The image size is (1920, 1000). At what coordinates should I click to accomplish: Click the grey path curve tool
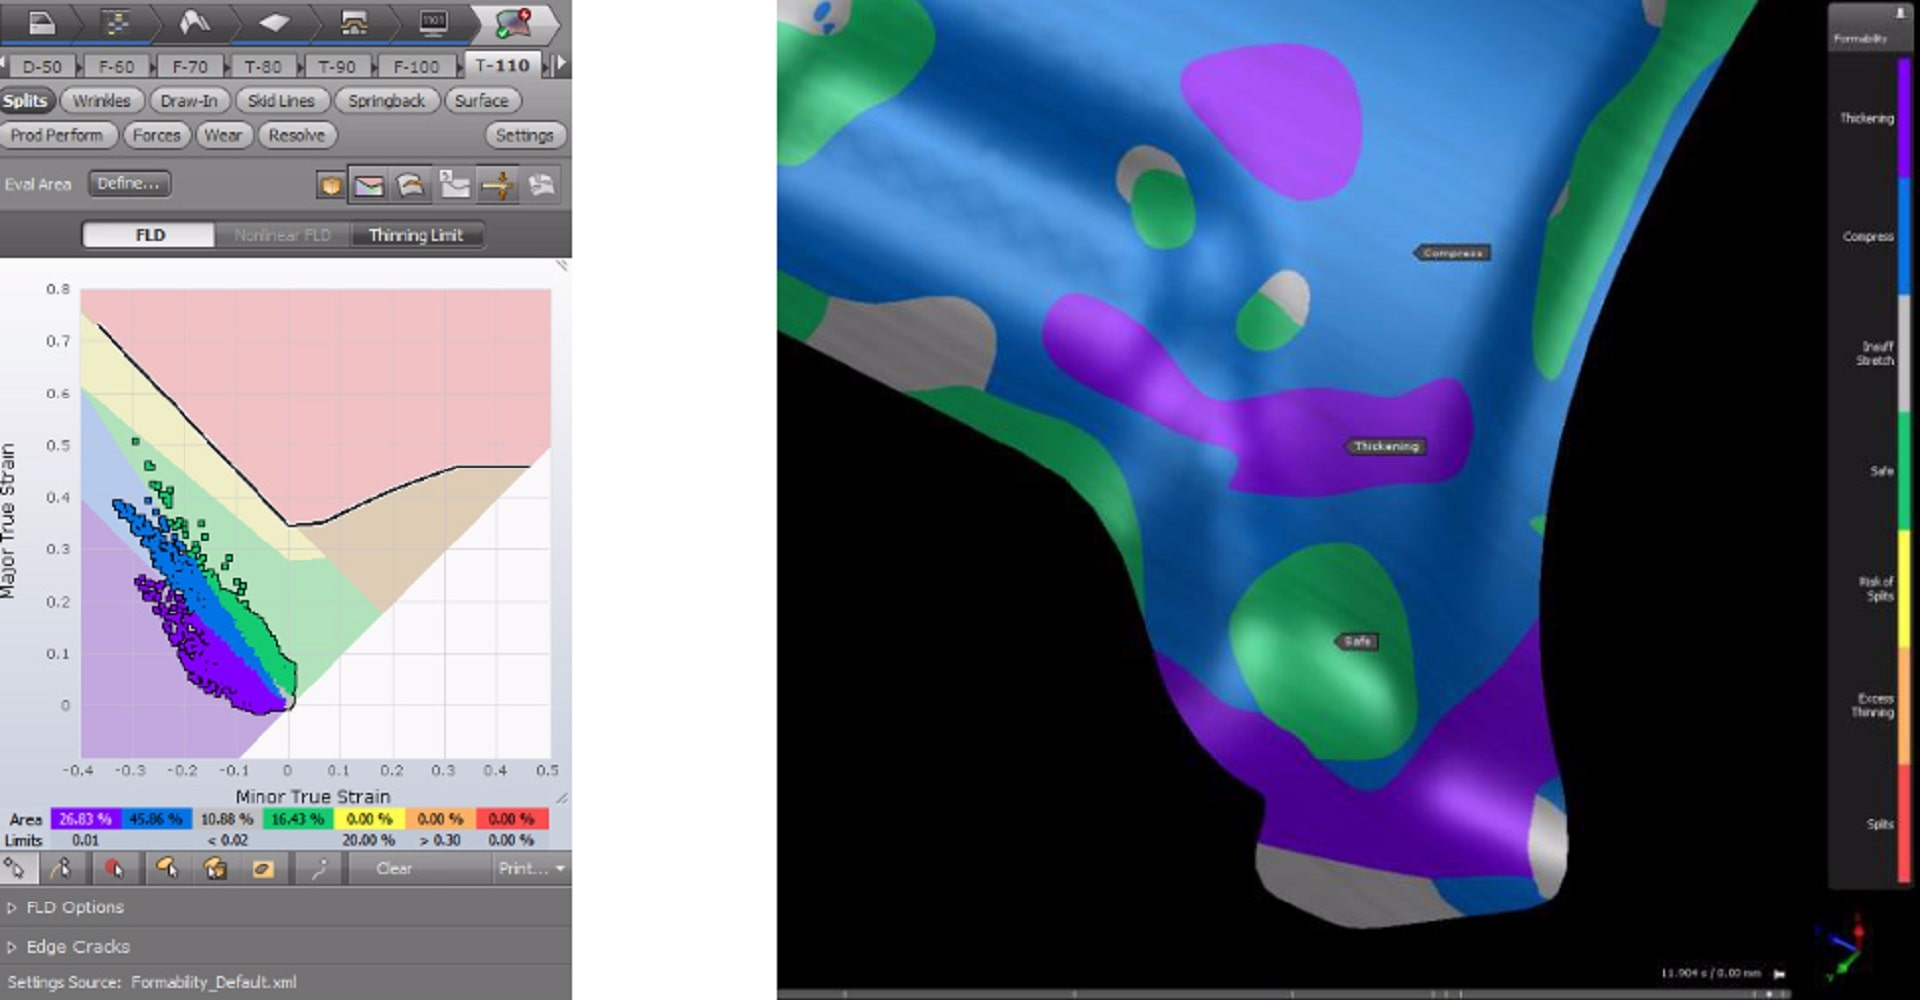coord(319,869)
